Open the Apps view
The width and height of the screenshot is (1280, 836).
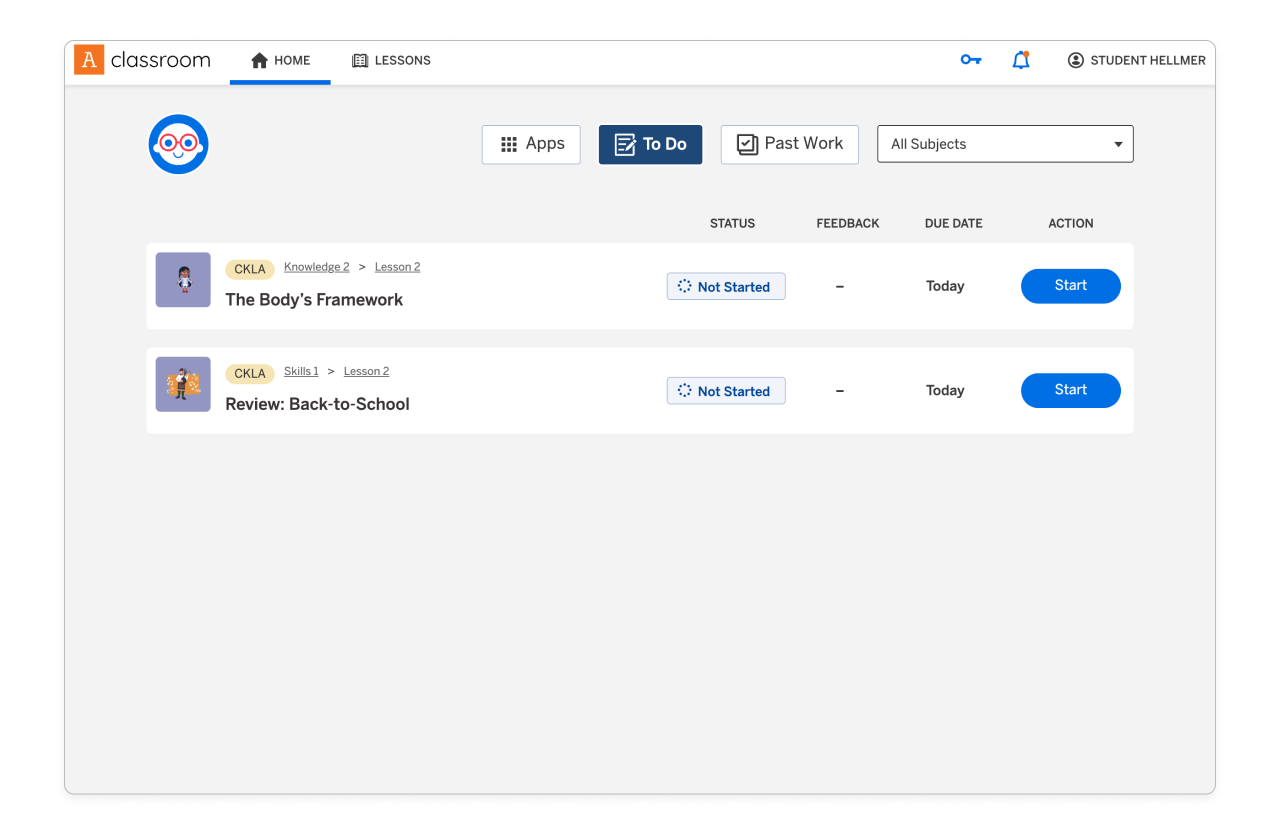pyautogui.click(x=531, y=144)
